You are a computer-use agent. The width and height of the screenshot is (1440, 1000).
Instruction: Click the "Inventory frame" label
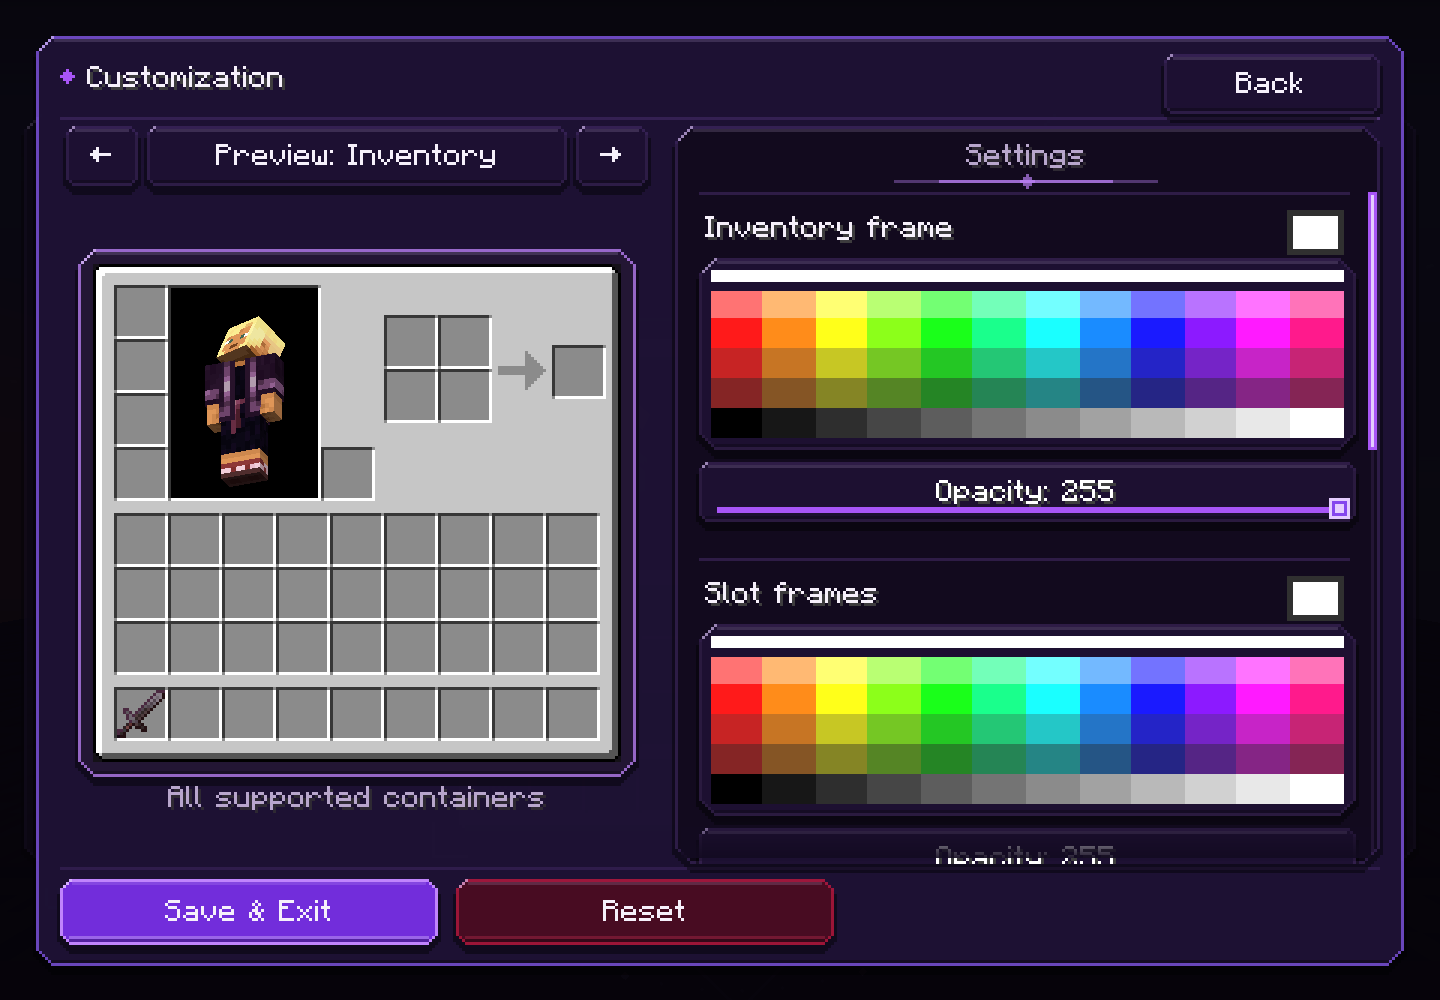[x=828, y=229]
